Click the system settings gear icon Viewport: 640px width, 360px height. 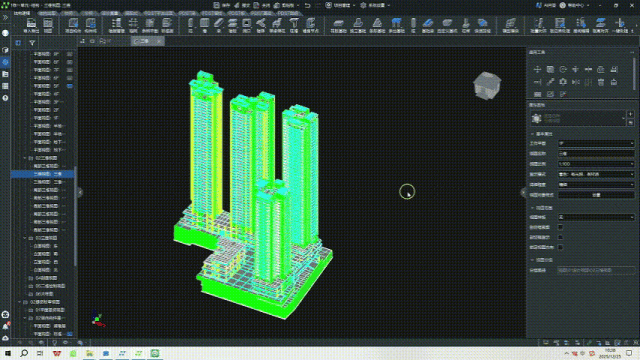363,5
